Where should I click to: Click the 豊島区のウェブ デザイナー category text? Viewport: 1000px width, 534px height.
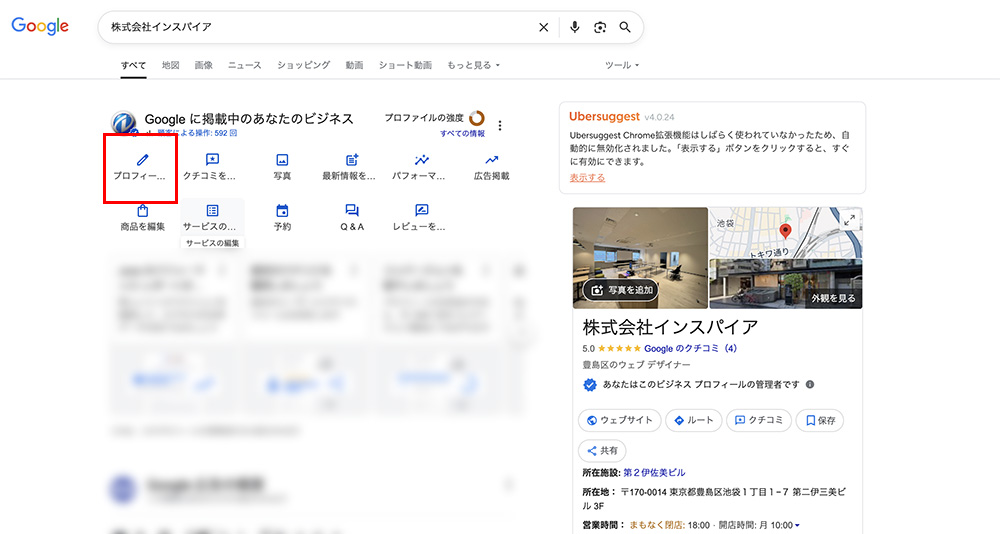click(x=636, y=365)
